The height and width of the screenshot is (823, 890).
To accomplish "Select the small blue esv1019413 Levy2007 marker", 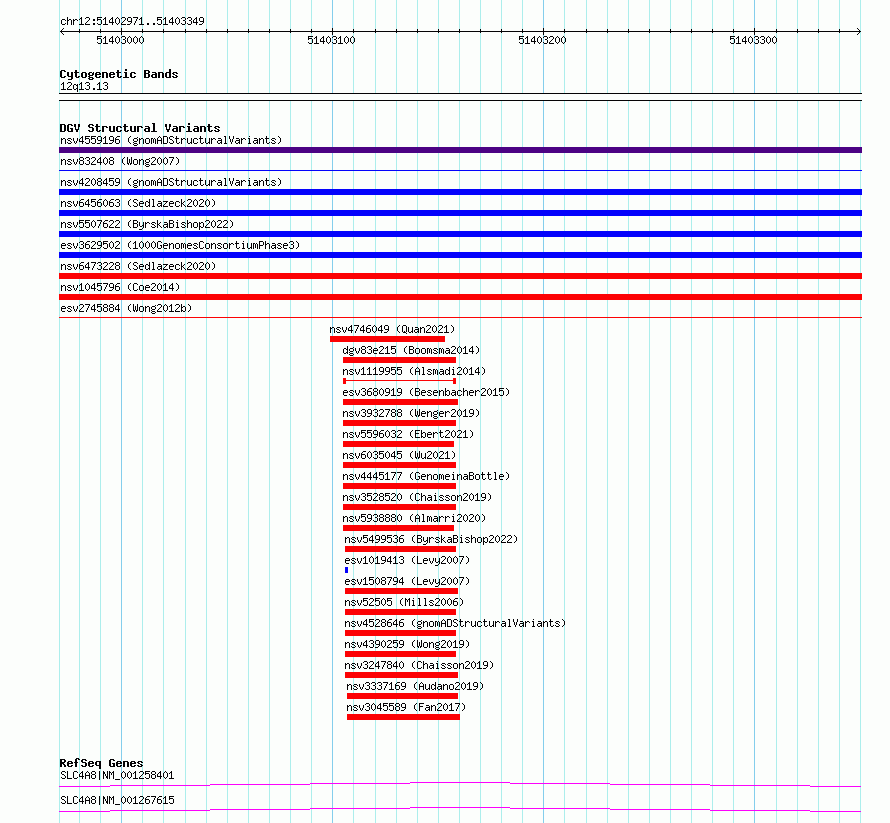I will [346, 570].
